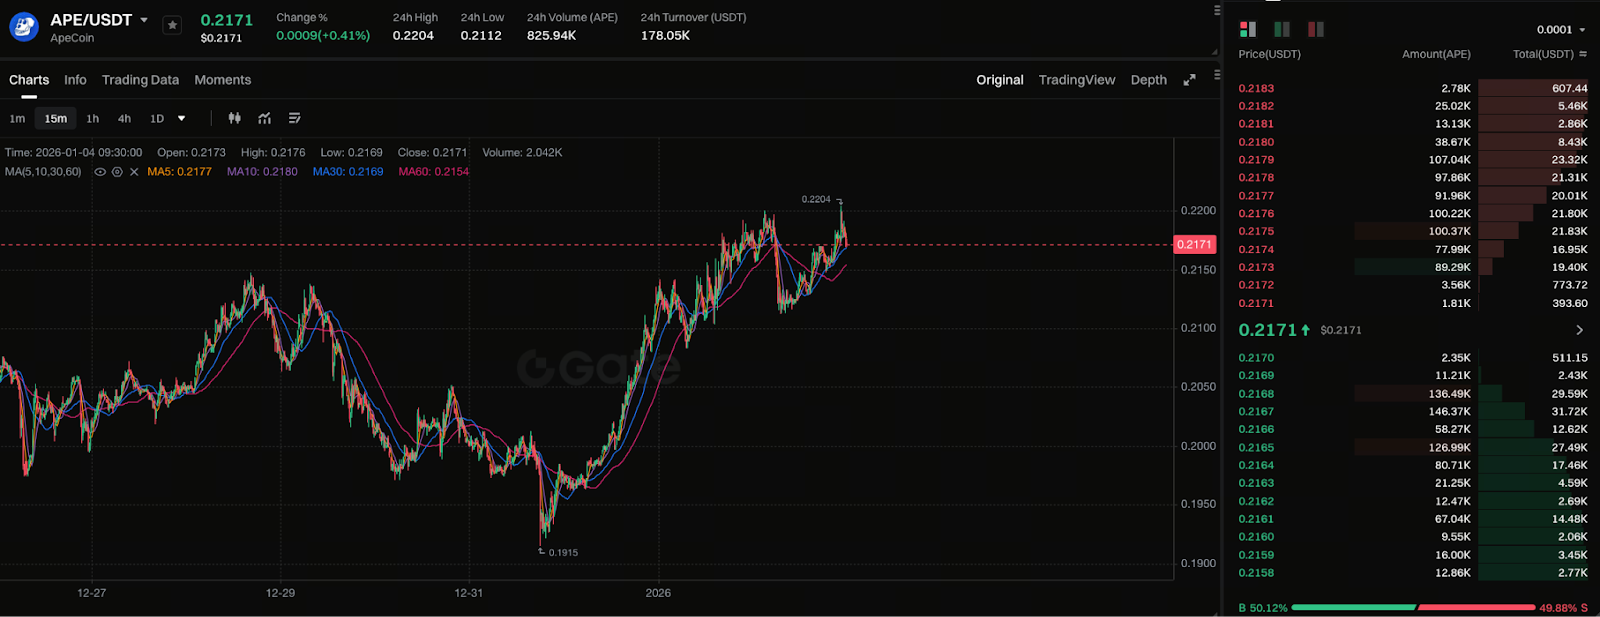Image resolution: width=1600 pixels, height=617 pixels.
Task: Open the candlestick chart type icon
Action: [234, 118]
